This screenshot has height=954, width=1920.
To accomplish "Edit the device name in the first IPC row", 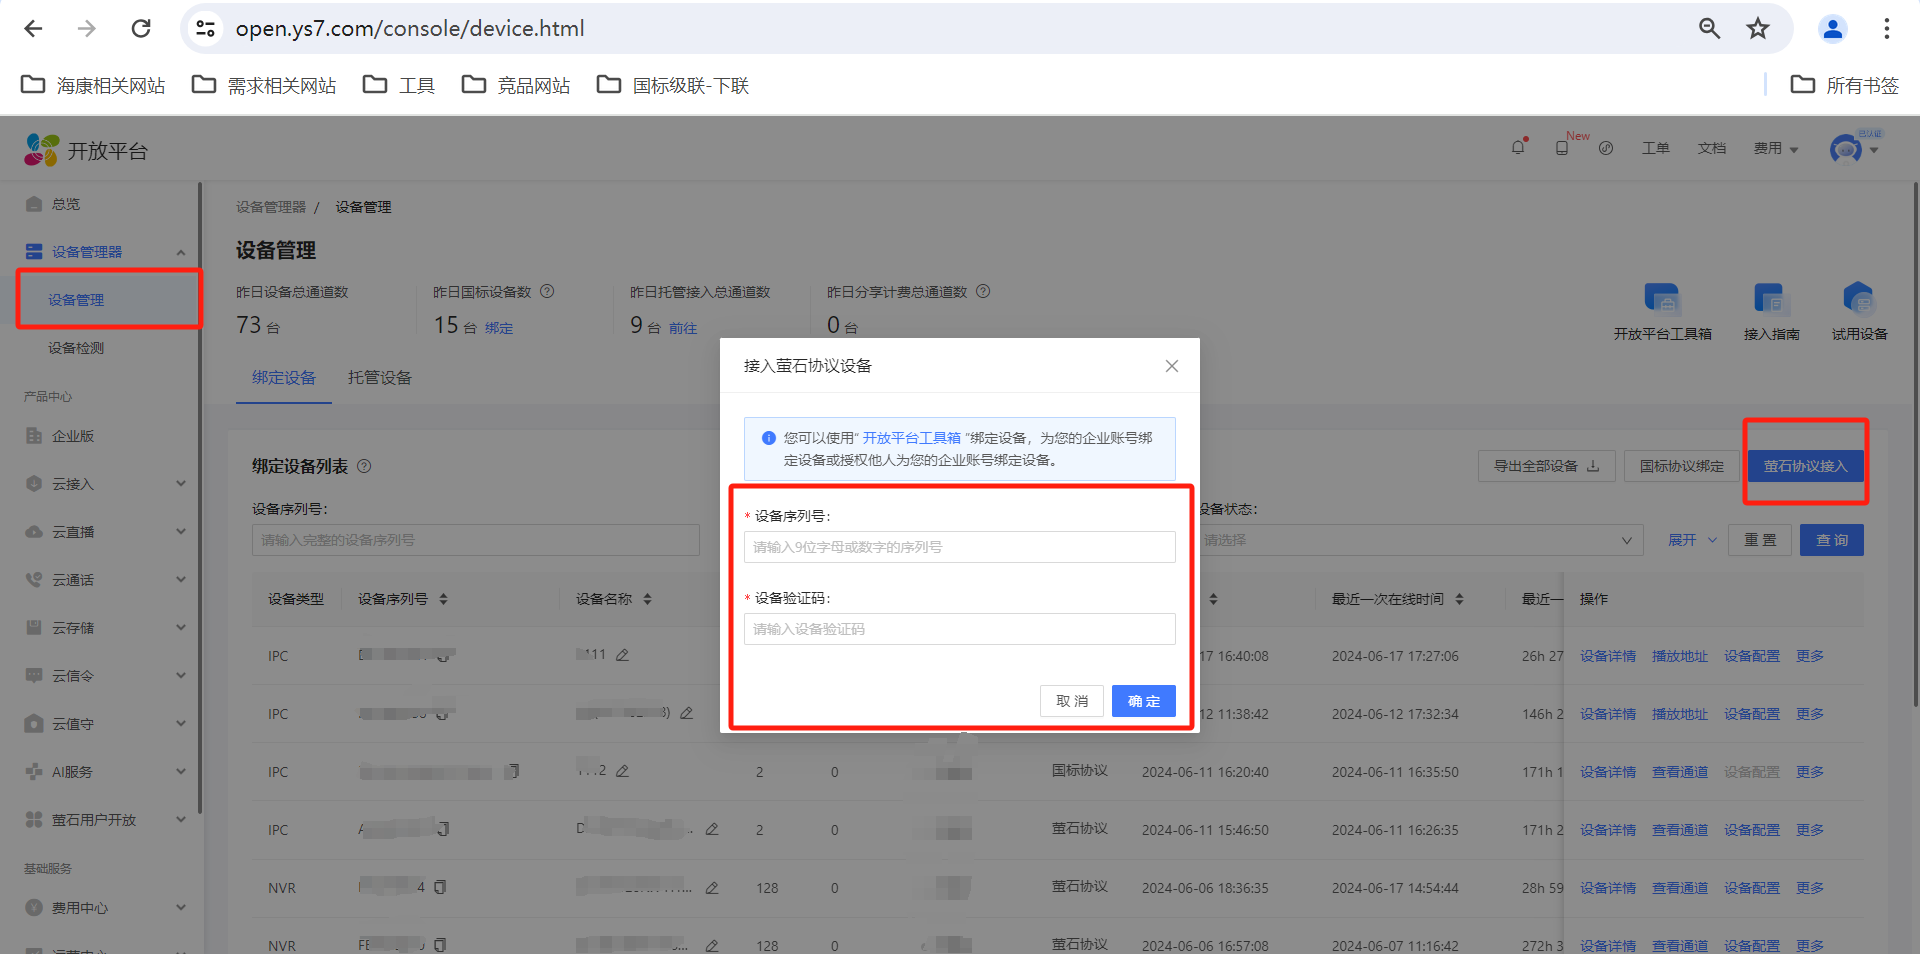I will pos(622,655).
